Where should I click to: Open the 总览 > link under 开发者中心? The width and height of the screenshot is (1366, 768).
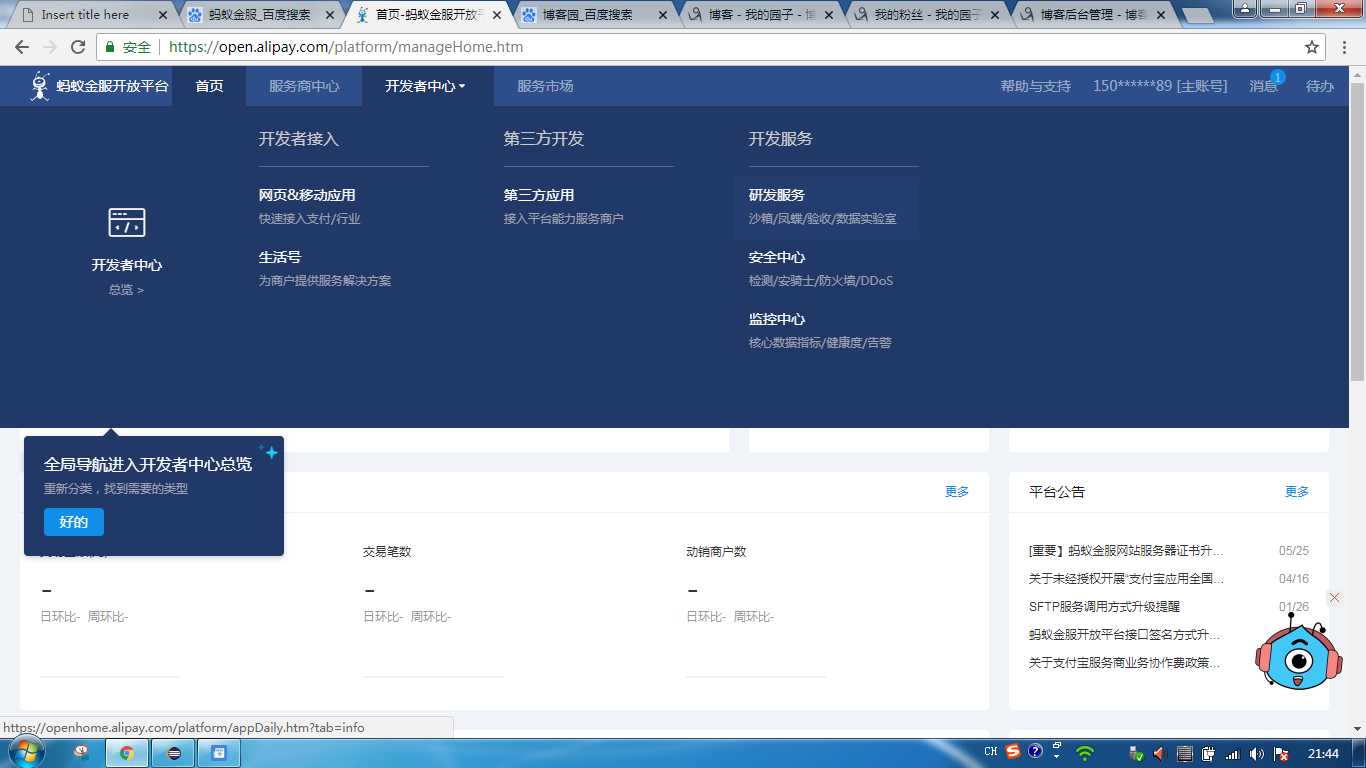[127, 290]
